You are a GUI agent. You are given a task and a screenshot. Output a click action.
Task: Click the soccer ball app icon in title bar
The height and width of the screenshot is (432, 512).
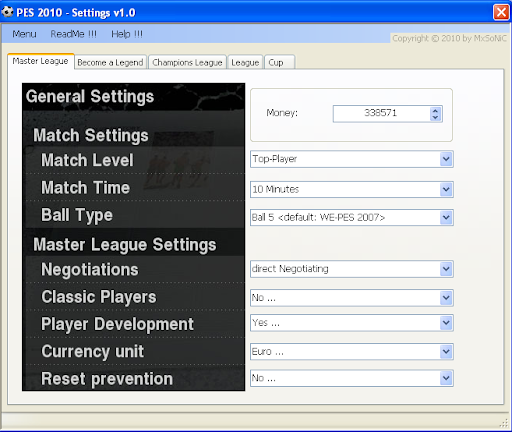point(7,12)
